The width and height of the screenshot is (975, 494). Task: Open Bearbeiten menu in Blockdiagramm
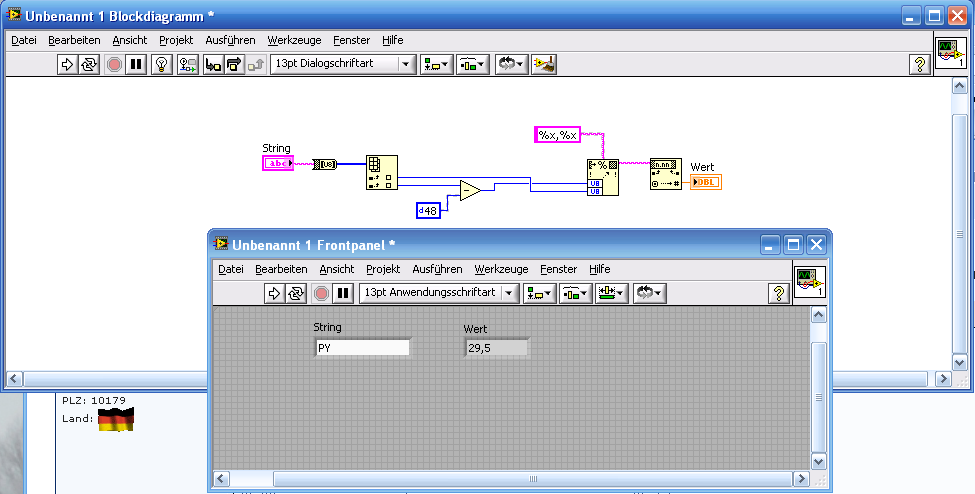coord(74,40)
